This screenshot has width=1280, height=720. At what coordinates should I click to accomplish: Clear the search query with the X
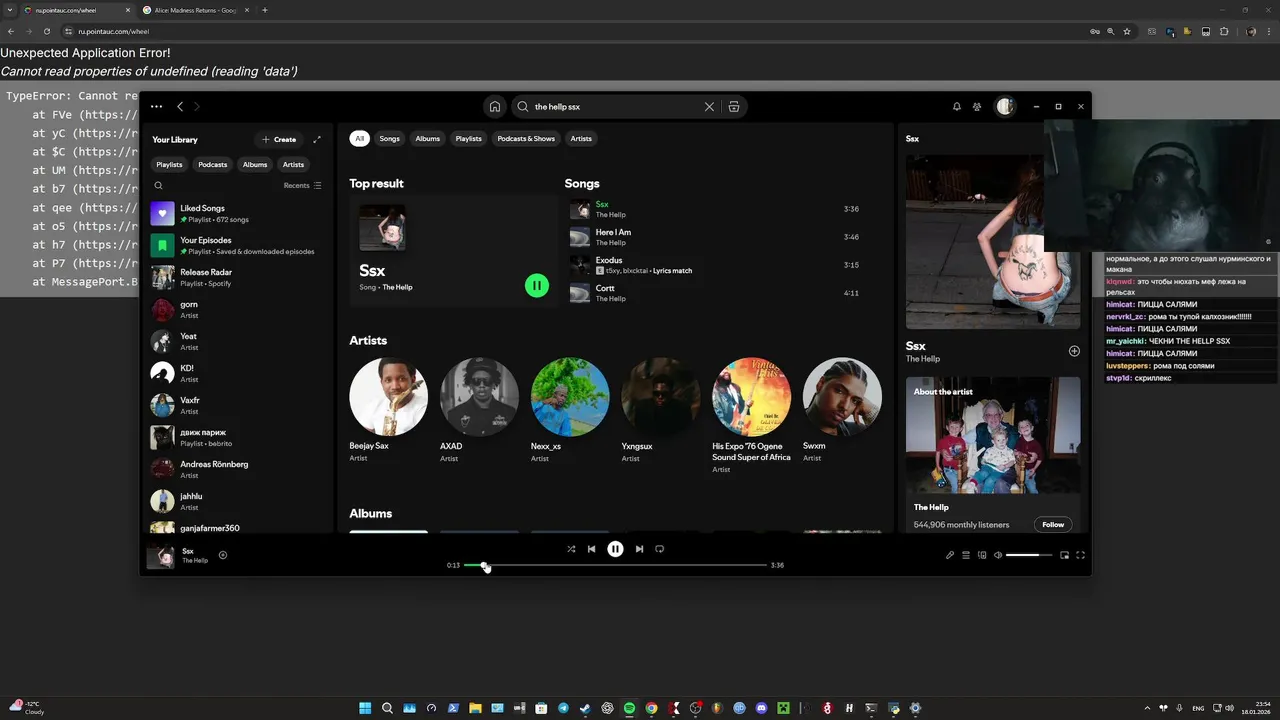pos(709,106)
